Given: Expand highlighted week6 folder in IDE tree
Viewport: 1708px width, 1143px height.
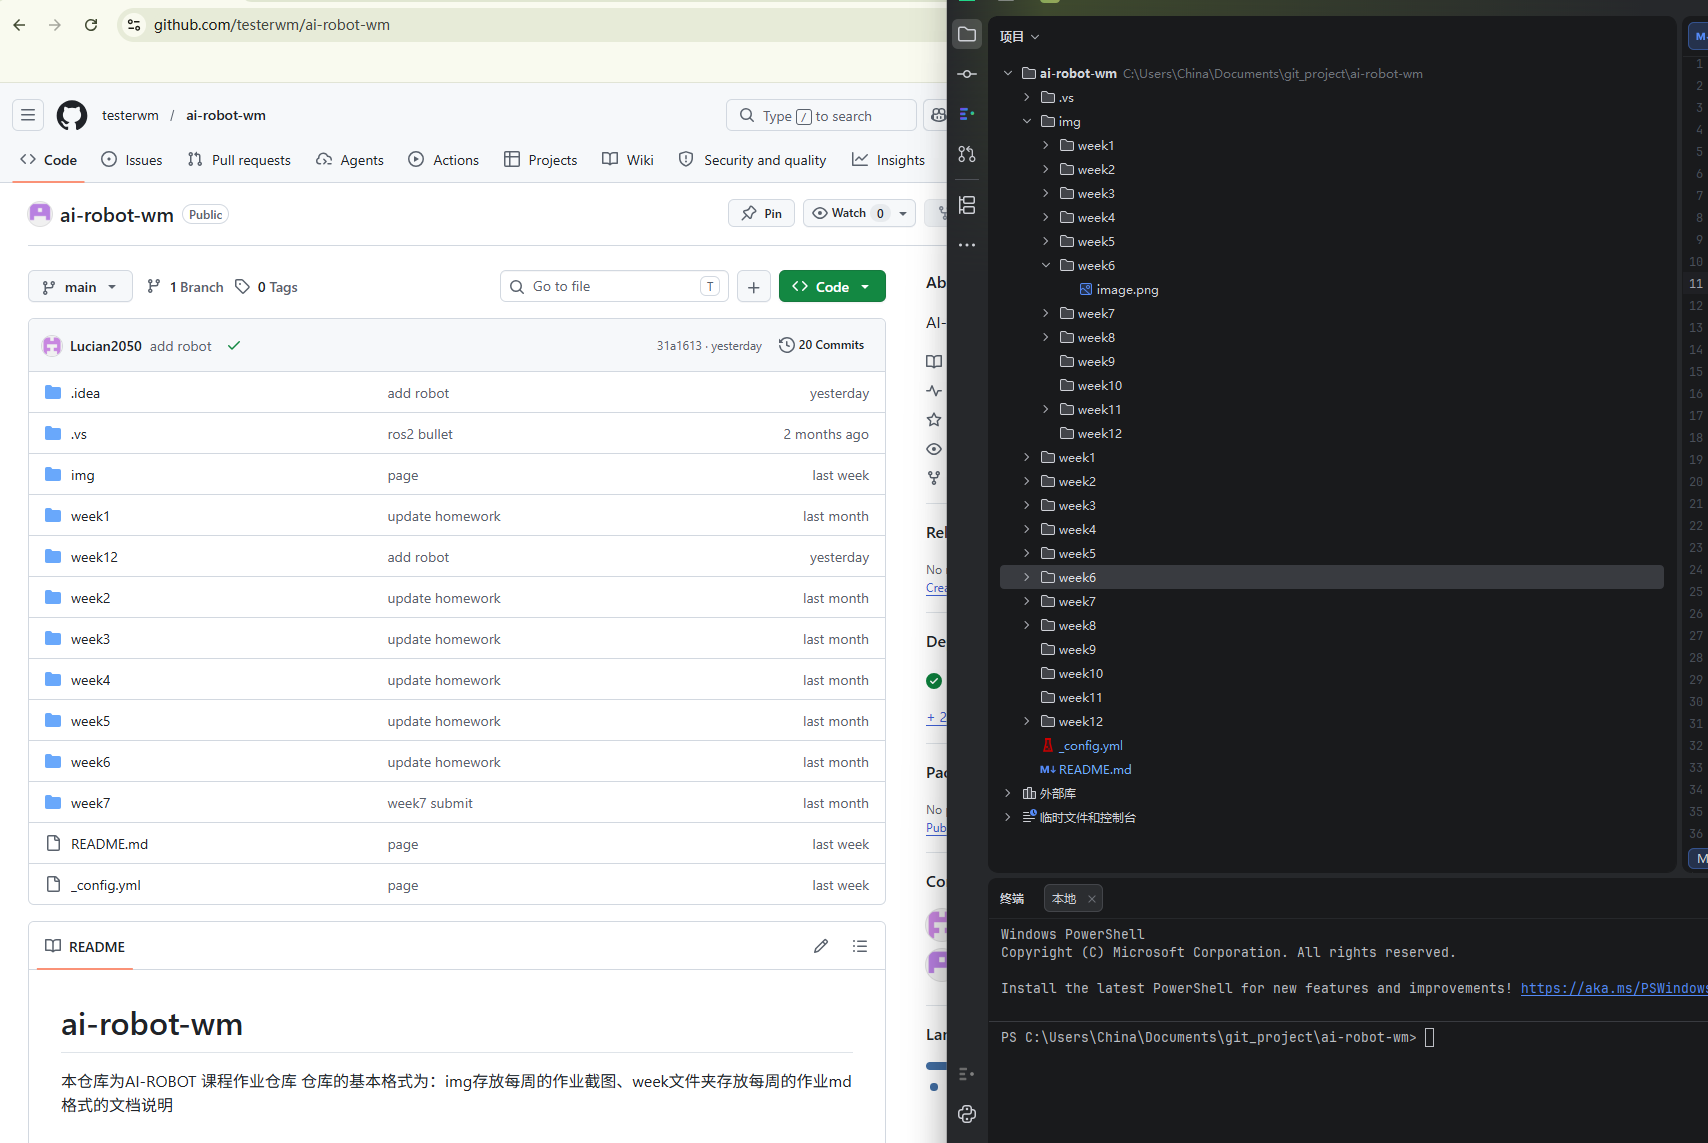Looking at the screenshot, I should pyautogui.click(x=1027, y=578).
